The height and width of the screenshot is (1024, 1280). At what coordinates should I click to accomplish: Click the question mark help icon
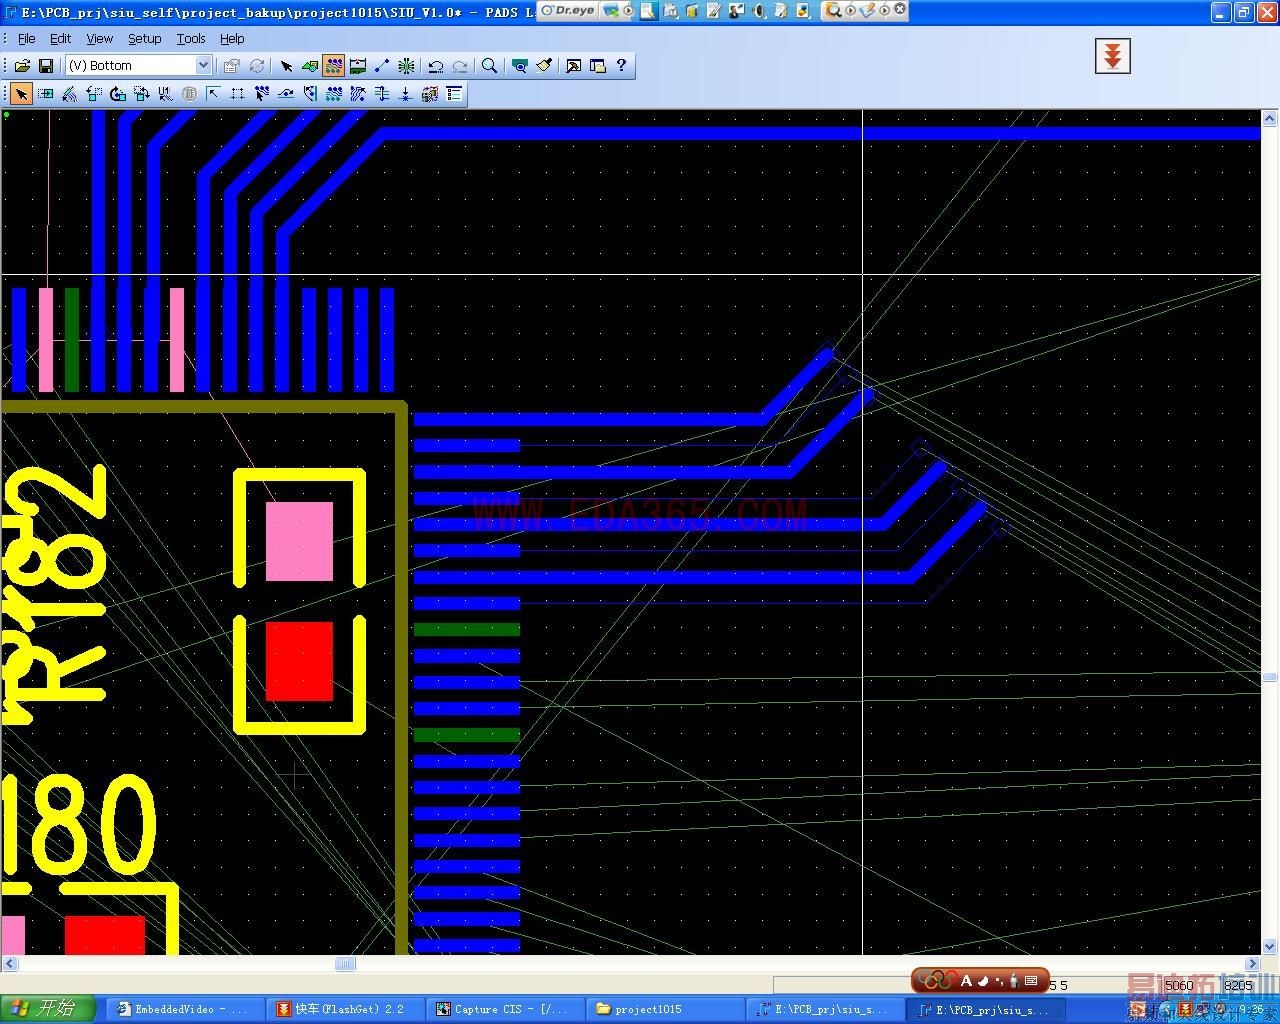click(x=622, y=66)
